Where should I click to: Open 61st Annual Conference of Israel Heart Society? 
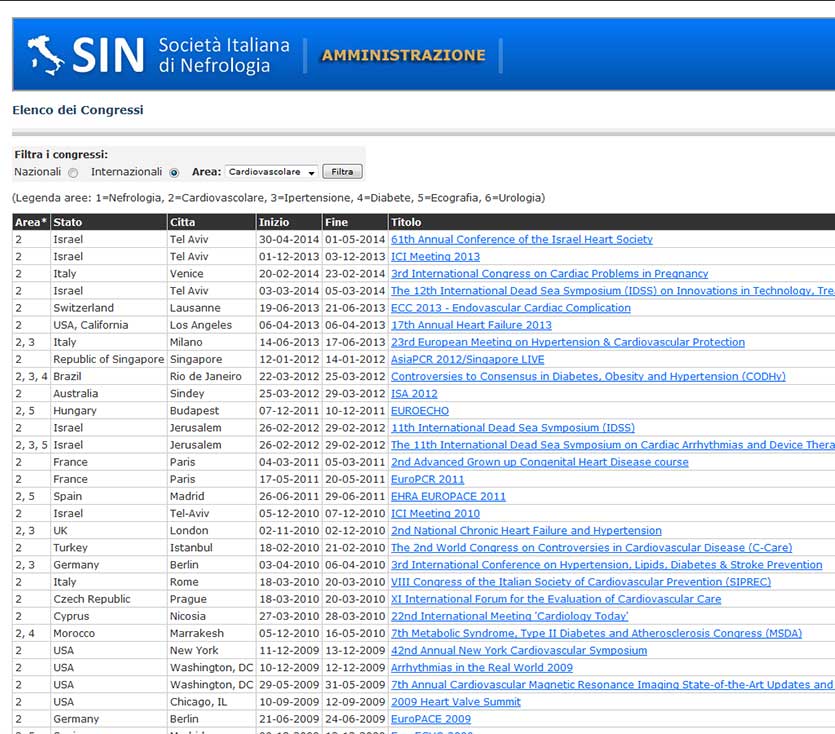click(522, 240)
